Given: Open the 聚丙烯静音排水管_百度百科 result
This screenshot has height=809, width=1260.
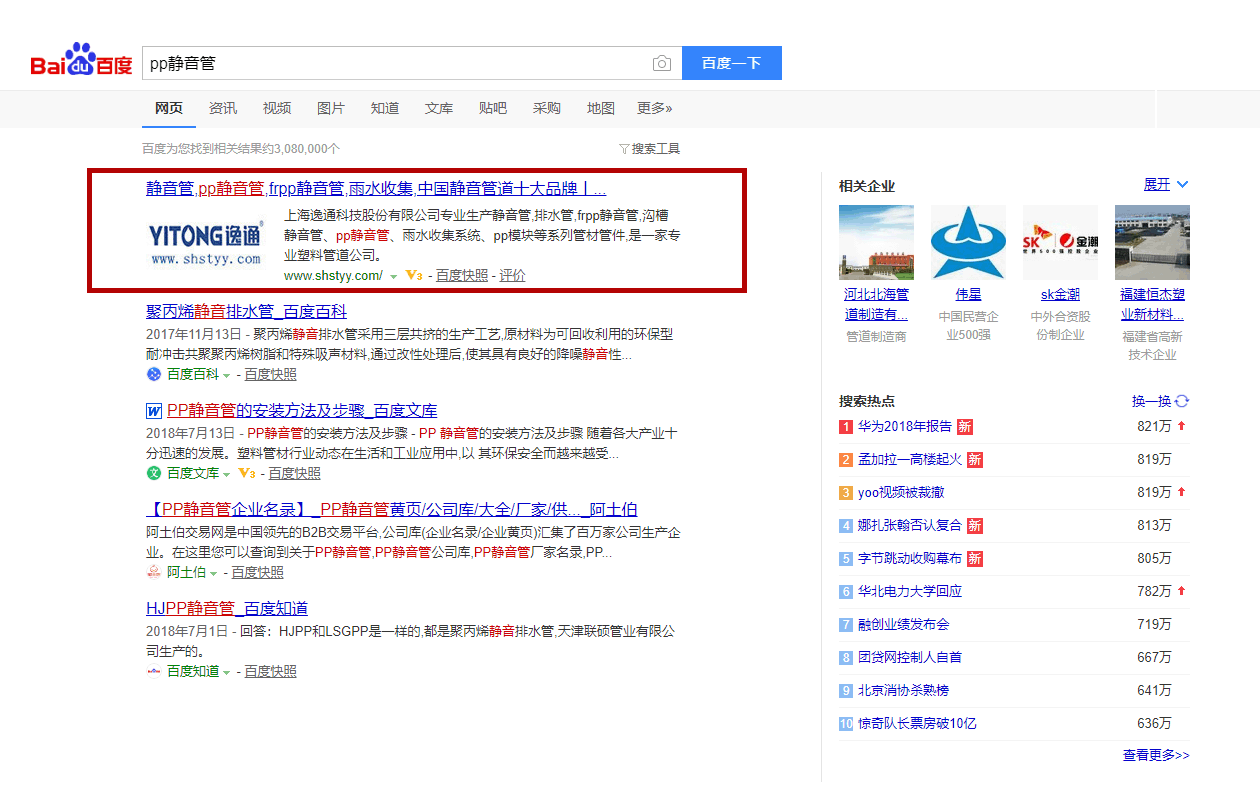Looking at the screenshot, I should 247,312.
